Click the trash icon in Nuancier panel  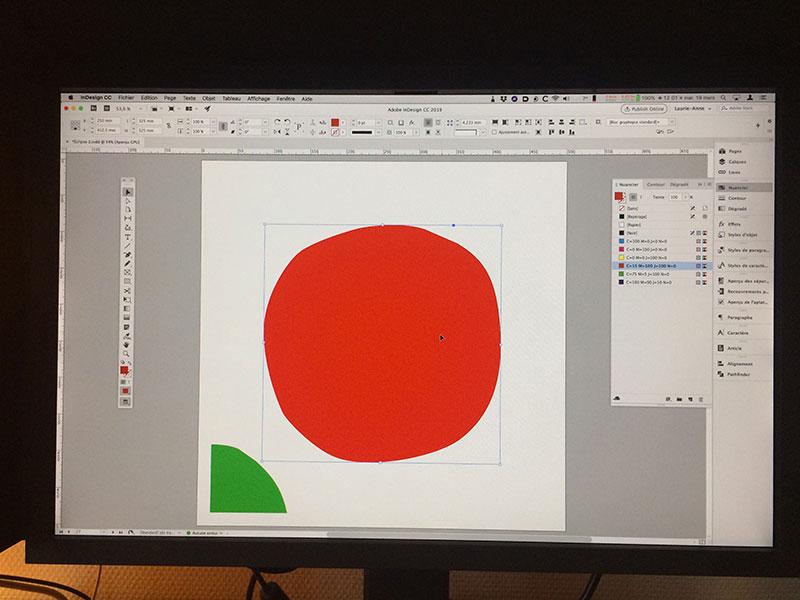click(701, 399)
